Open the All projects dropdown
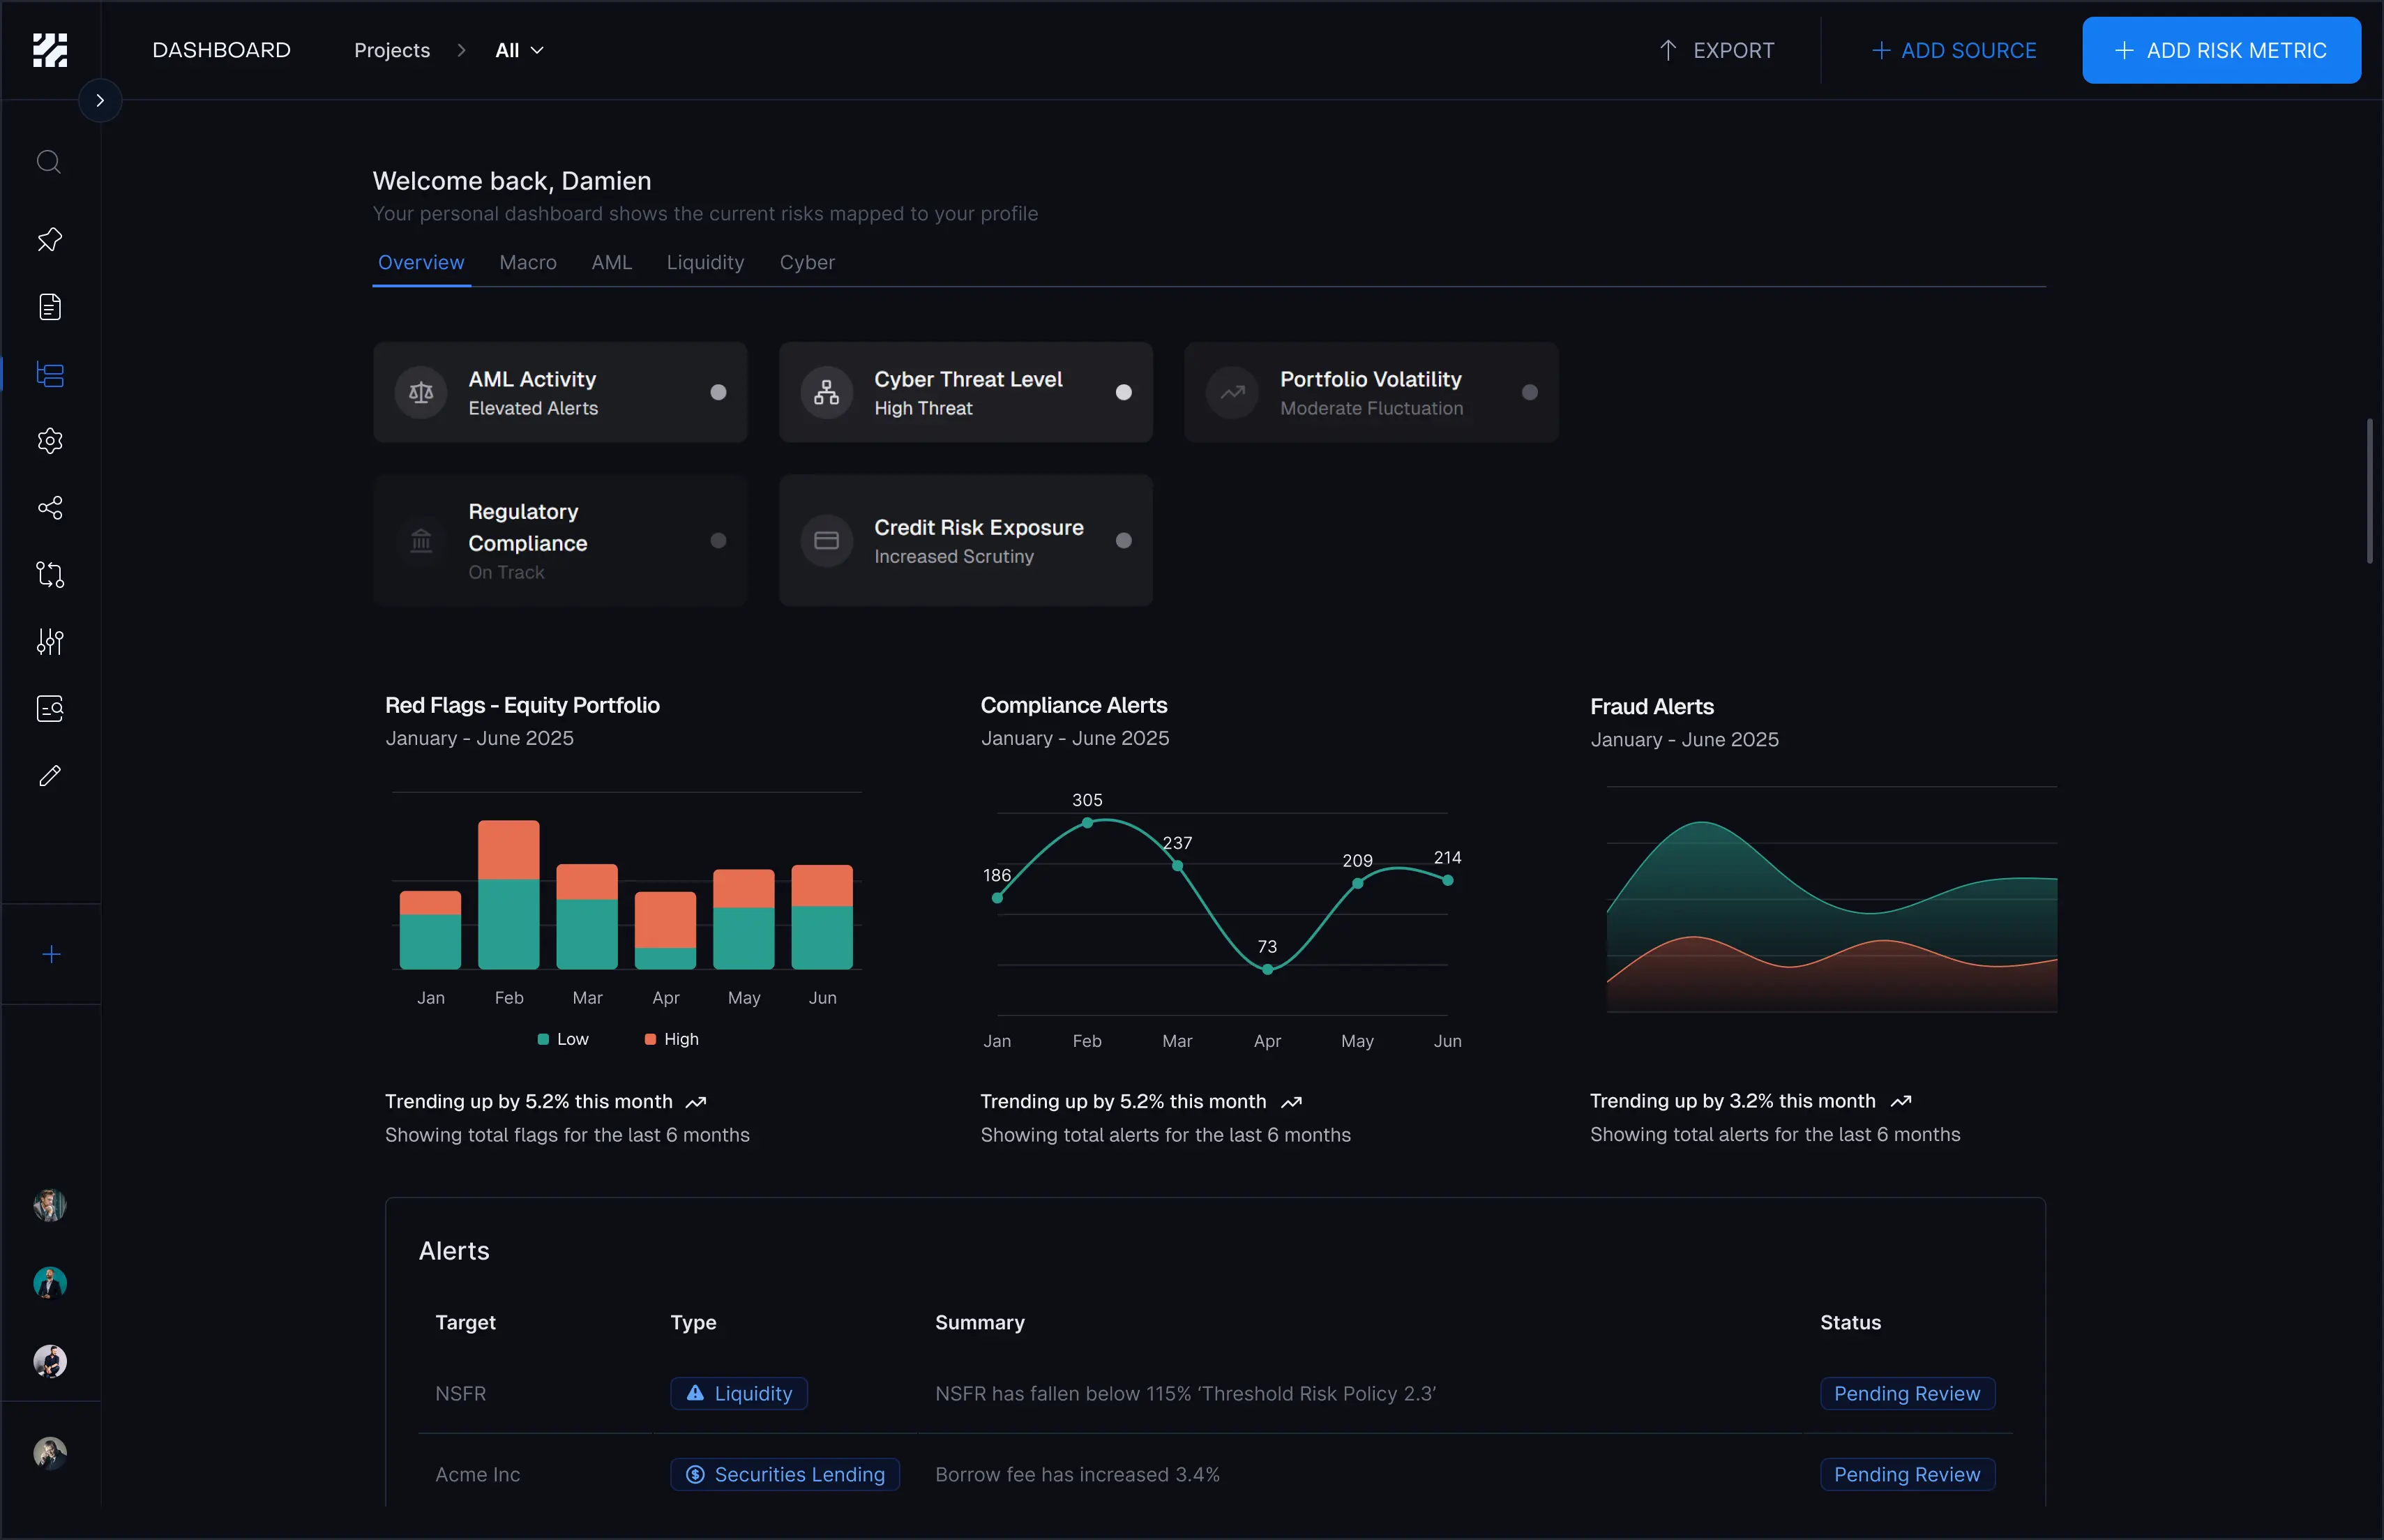This screenshot has width=2384, height=1540. pos(518,49)
